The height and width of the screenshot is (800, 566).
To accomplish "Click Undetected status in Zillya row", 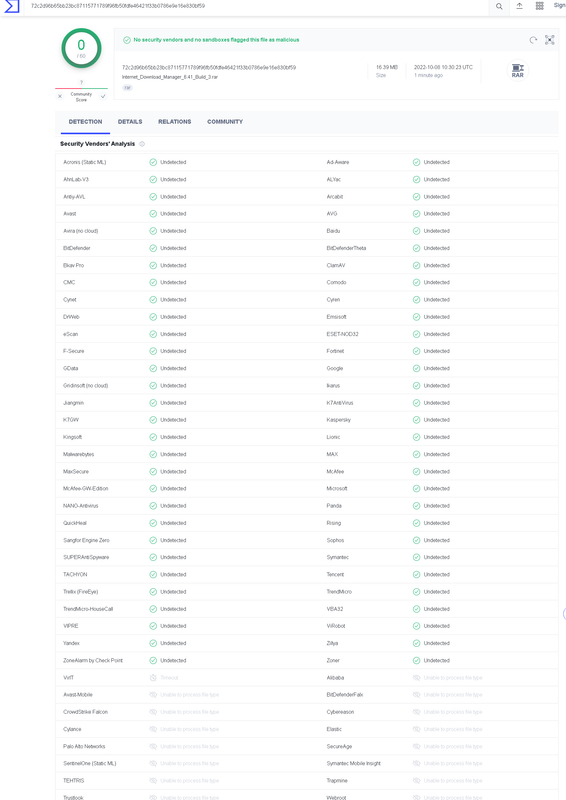I will (x=437, y=643).
